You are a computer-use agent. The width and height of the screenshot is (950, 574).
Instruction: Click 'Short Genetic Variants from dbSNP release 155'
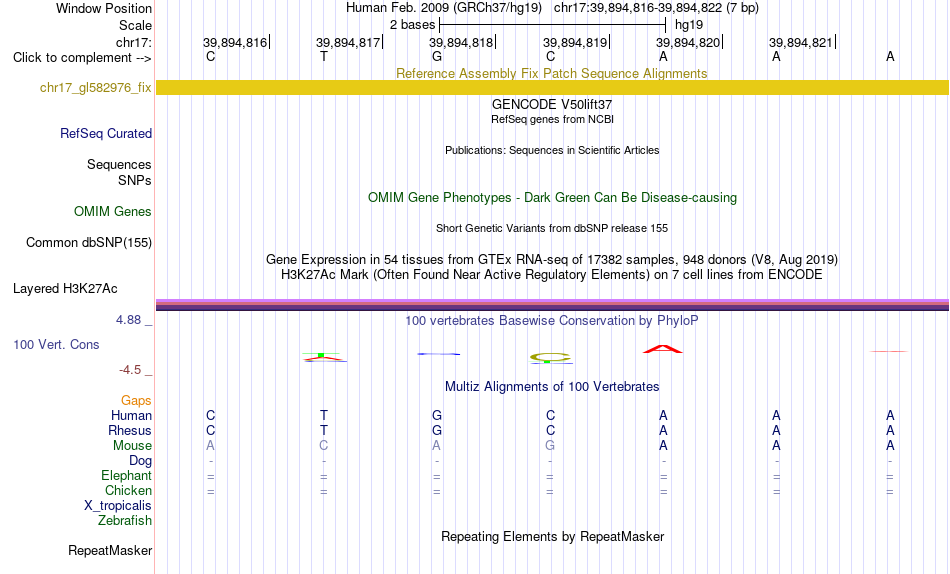(x=552, y=229)
